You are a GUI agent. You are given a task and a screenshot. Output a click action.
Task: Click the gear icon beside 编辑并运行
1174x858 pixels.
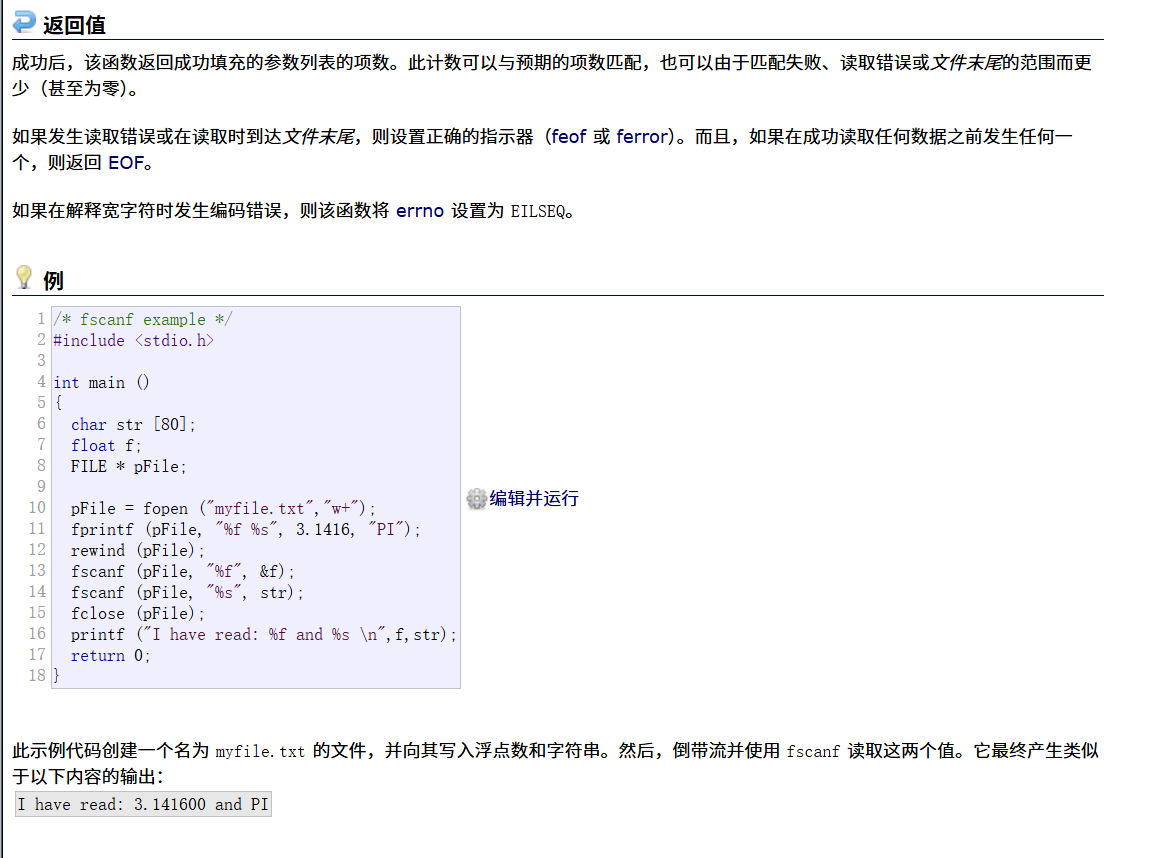(476, 499)
